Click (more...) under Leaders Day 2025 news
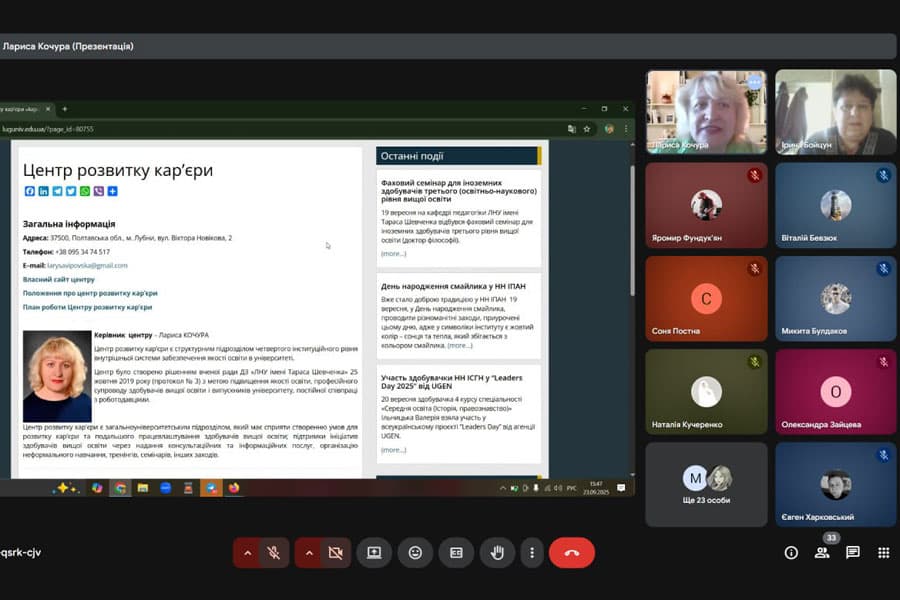Screen dimensions: 900x600 click(394, 450)
